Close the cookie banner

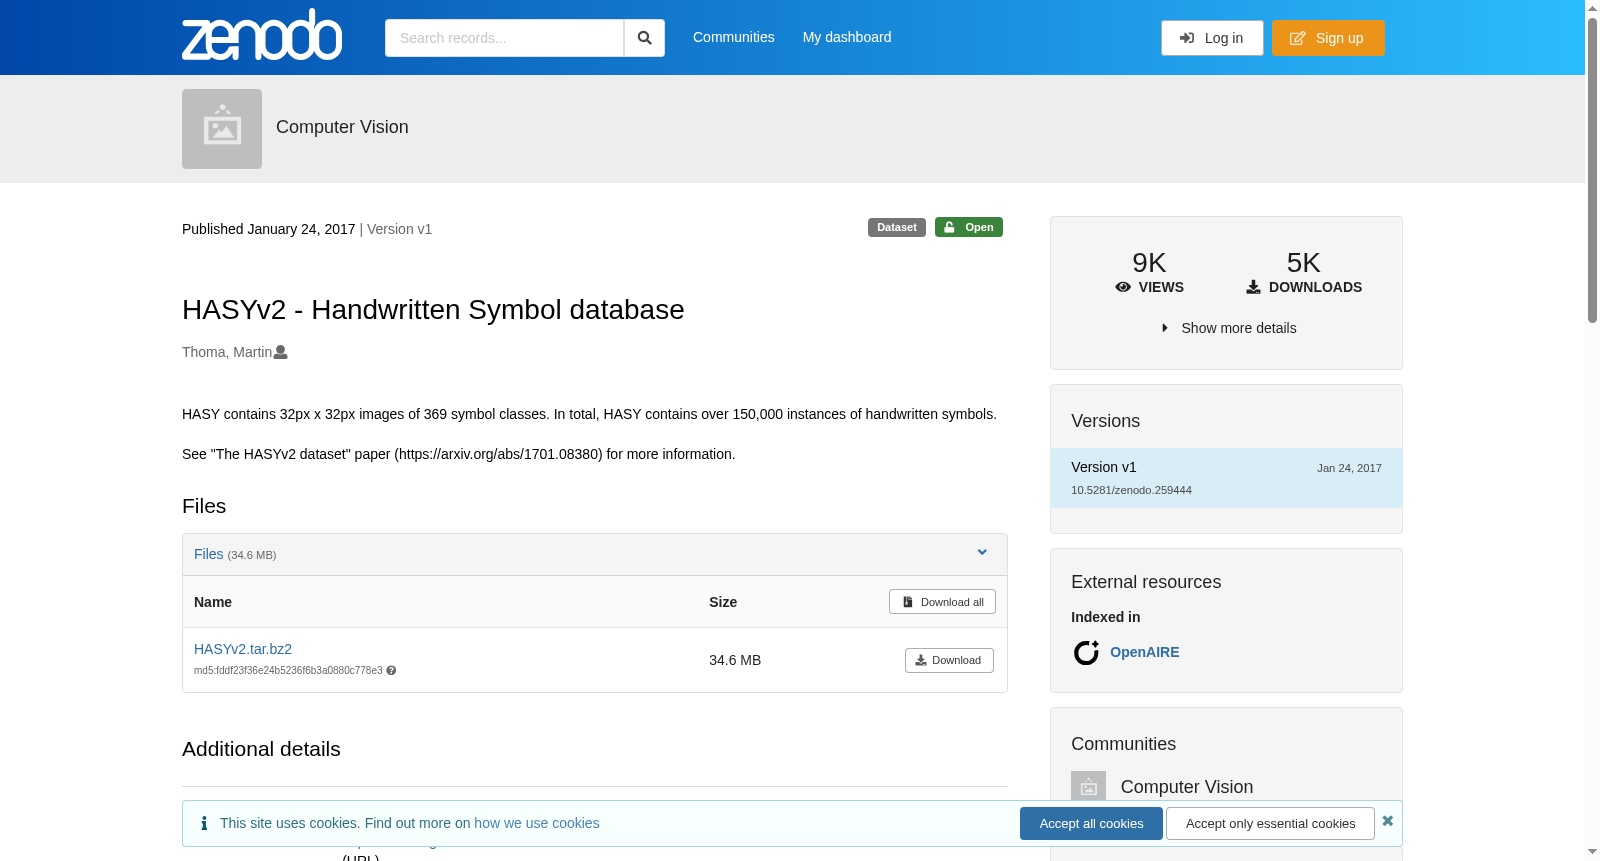tap(1387, 821)
